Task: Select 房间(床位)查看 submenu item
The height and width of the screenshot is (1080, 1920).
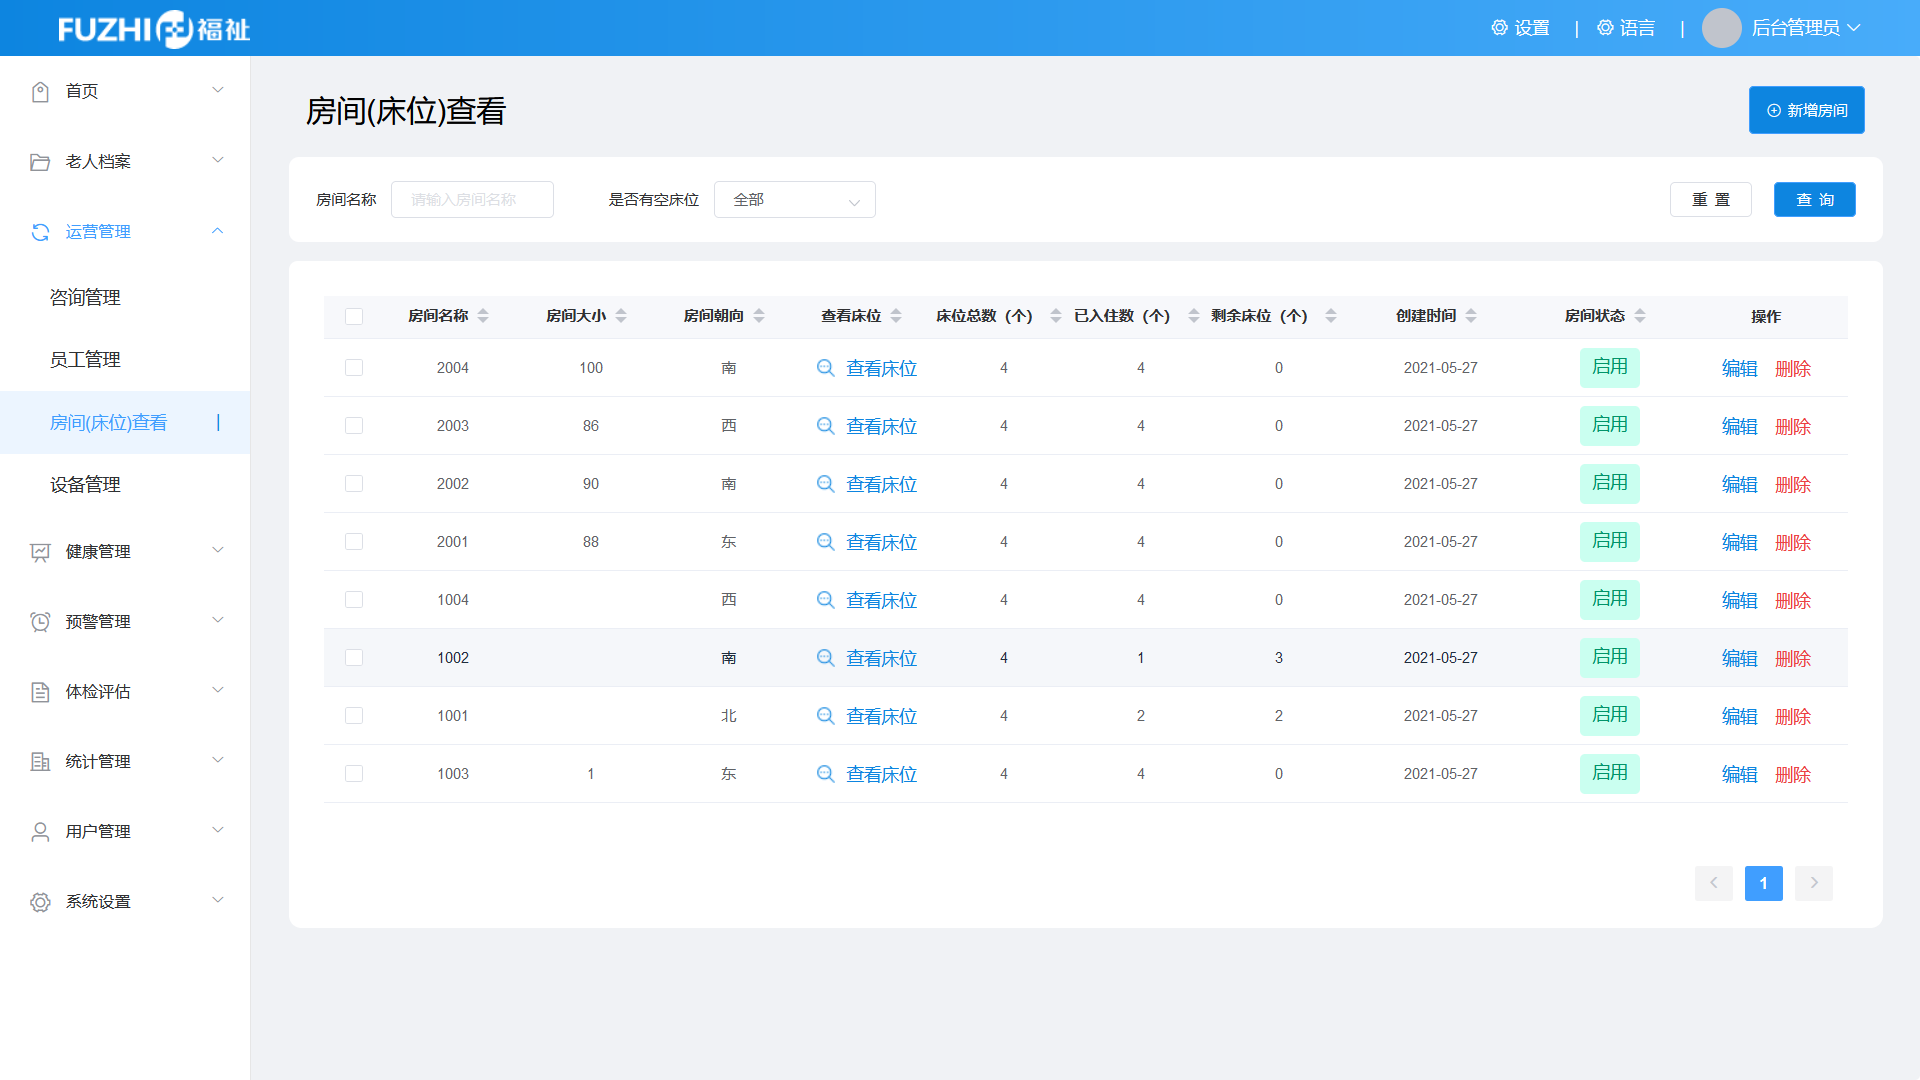Action: click(x=125, y=423)
